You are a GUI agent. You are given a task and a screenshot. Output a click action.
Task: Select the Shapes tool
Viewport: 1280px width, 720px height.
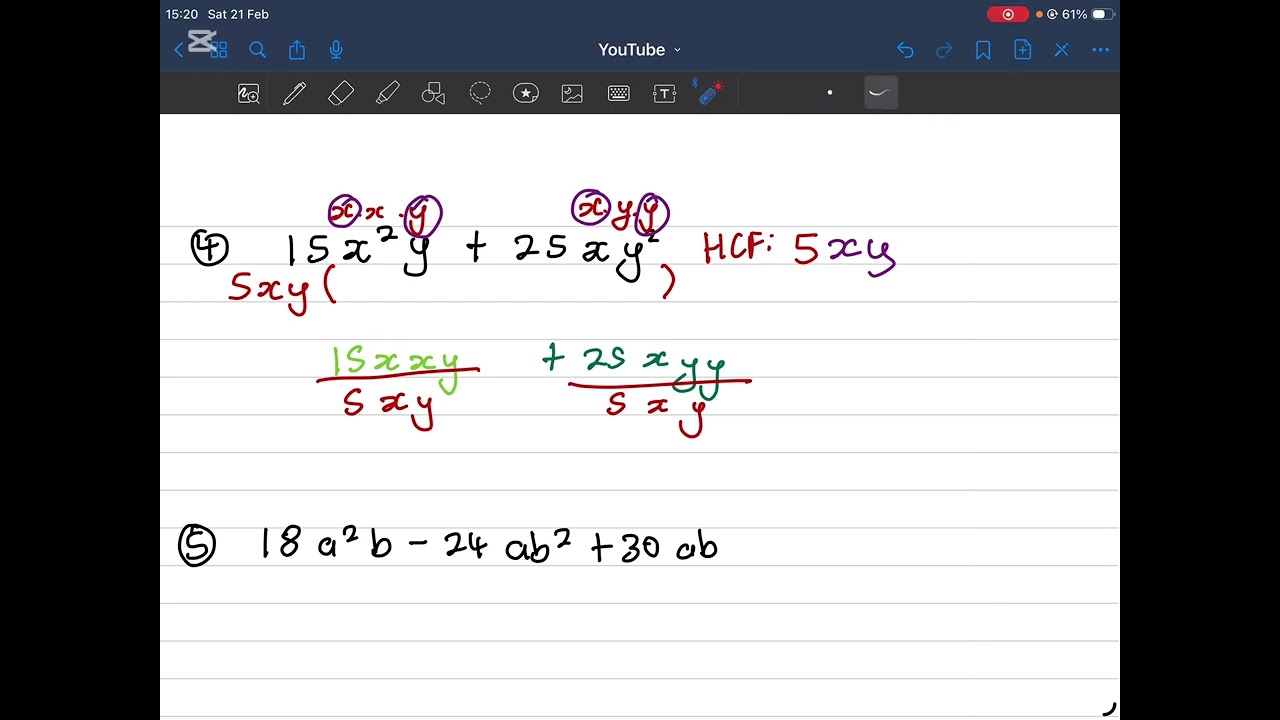(x=433, y=94)
